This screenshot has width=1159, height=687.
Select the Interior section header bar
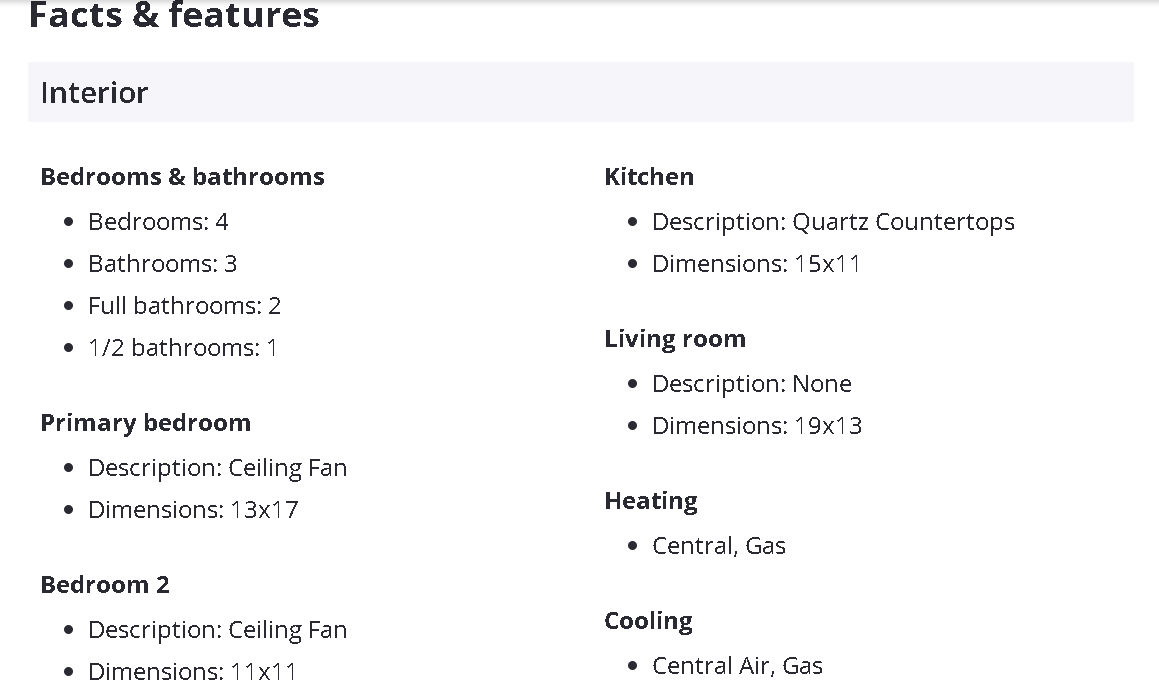(x=580, y=92)
